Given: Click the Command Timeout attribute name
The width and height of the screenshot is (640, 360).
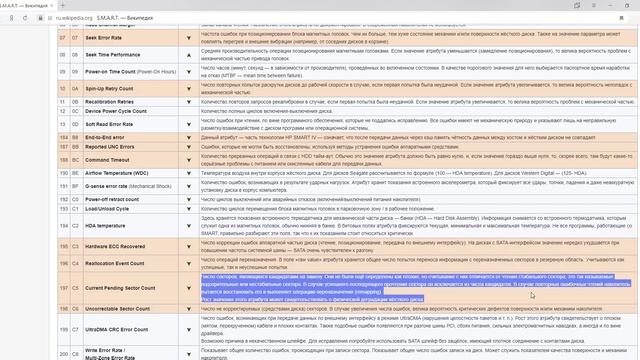Looking at the screenshot, I should point(107,160).
